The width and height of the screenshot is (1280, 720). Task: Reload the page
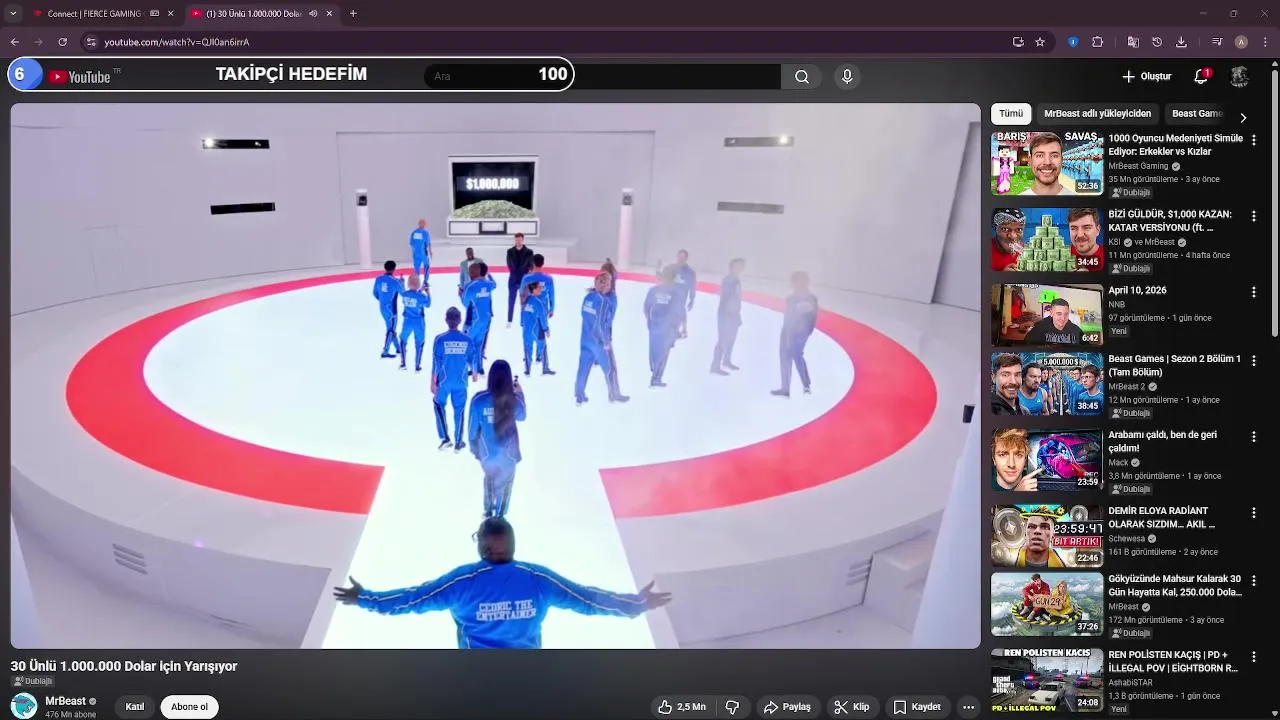[x=63, y=42]
